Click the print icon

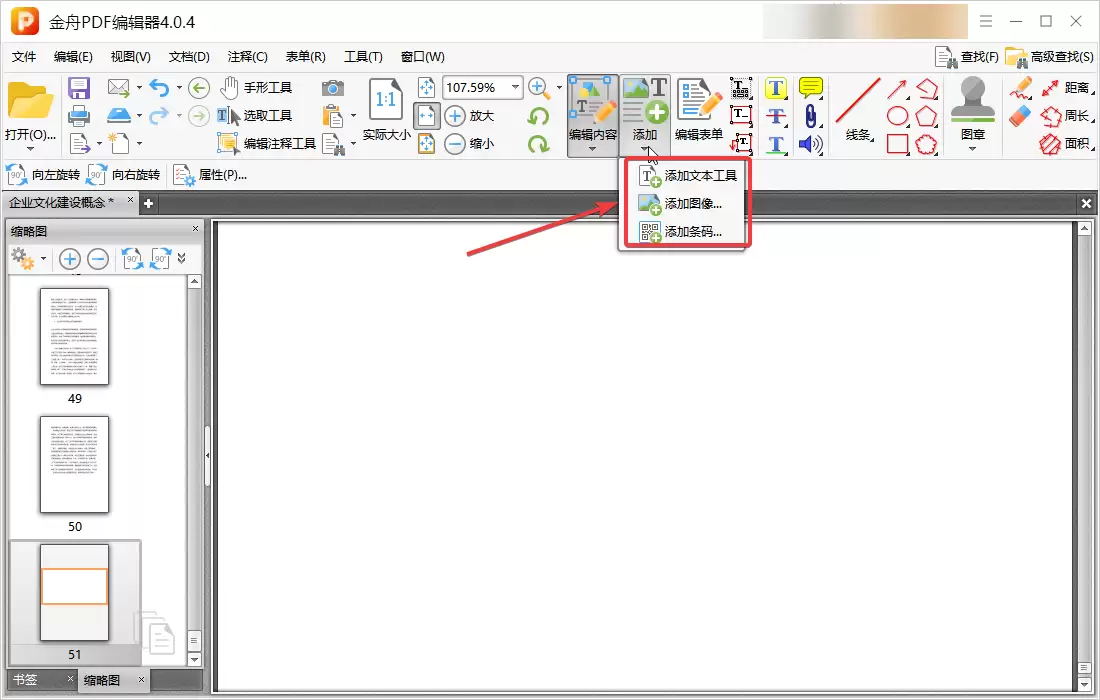pyautogui.click(x=79, y=116)
